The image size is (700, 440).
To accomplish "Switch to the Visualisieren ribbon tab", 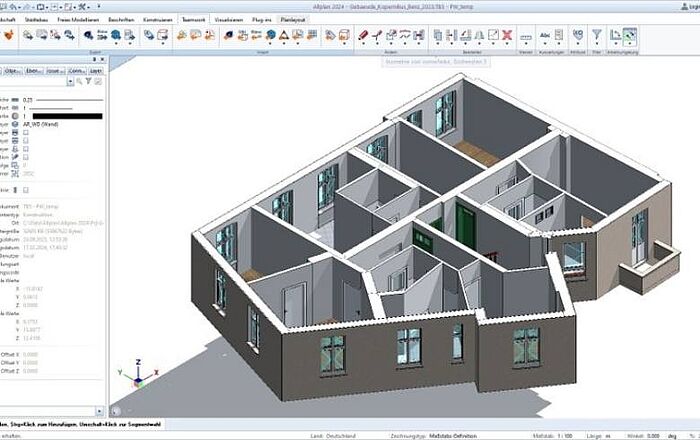I will coord(227,17).
